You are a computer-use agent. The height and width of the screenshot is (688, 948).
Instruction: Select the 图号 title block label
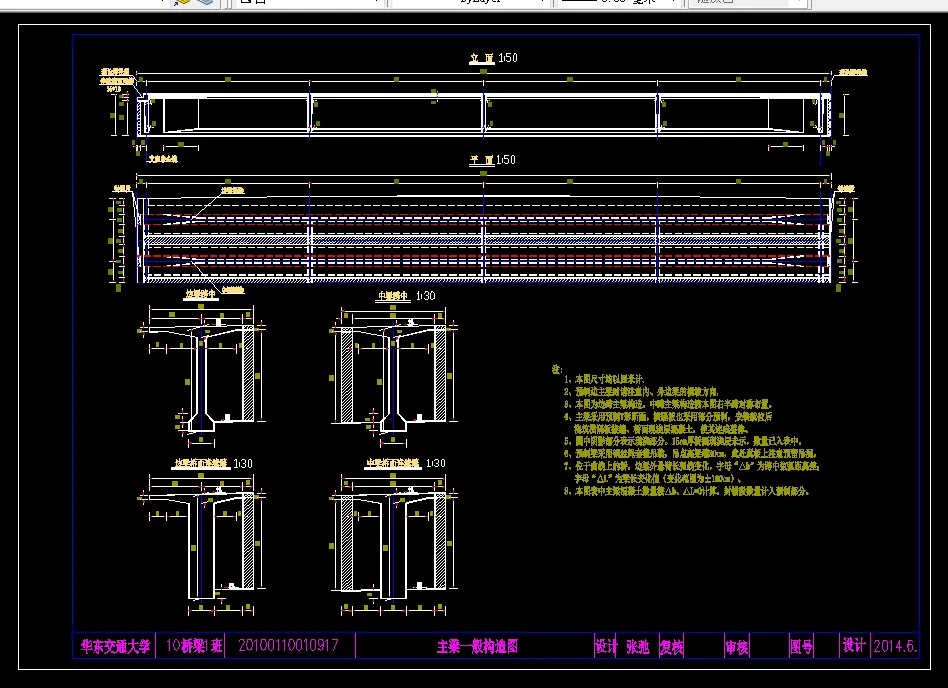pos(802,647)
